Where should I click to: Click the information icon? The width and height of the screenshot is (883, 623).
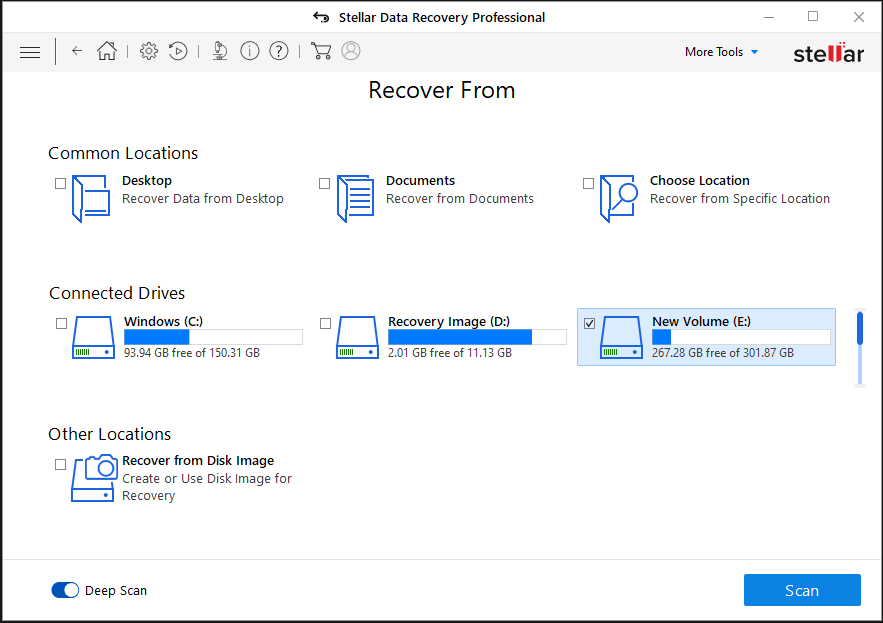(249, 51)
